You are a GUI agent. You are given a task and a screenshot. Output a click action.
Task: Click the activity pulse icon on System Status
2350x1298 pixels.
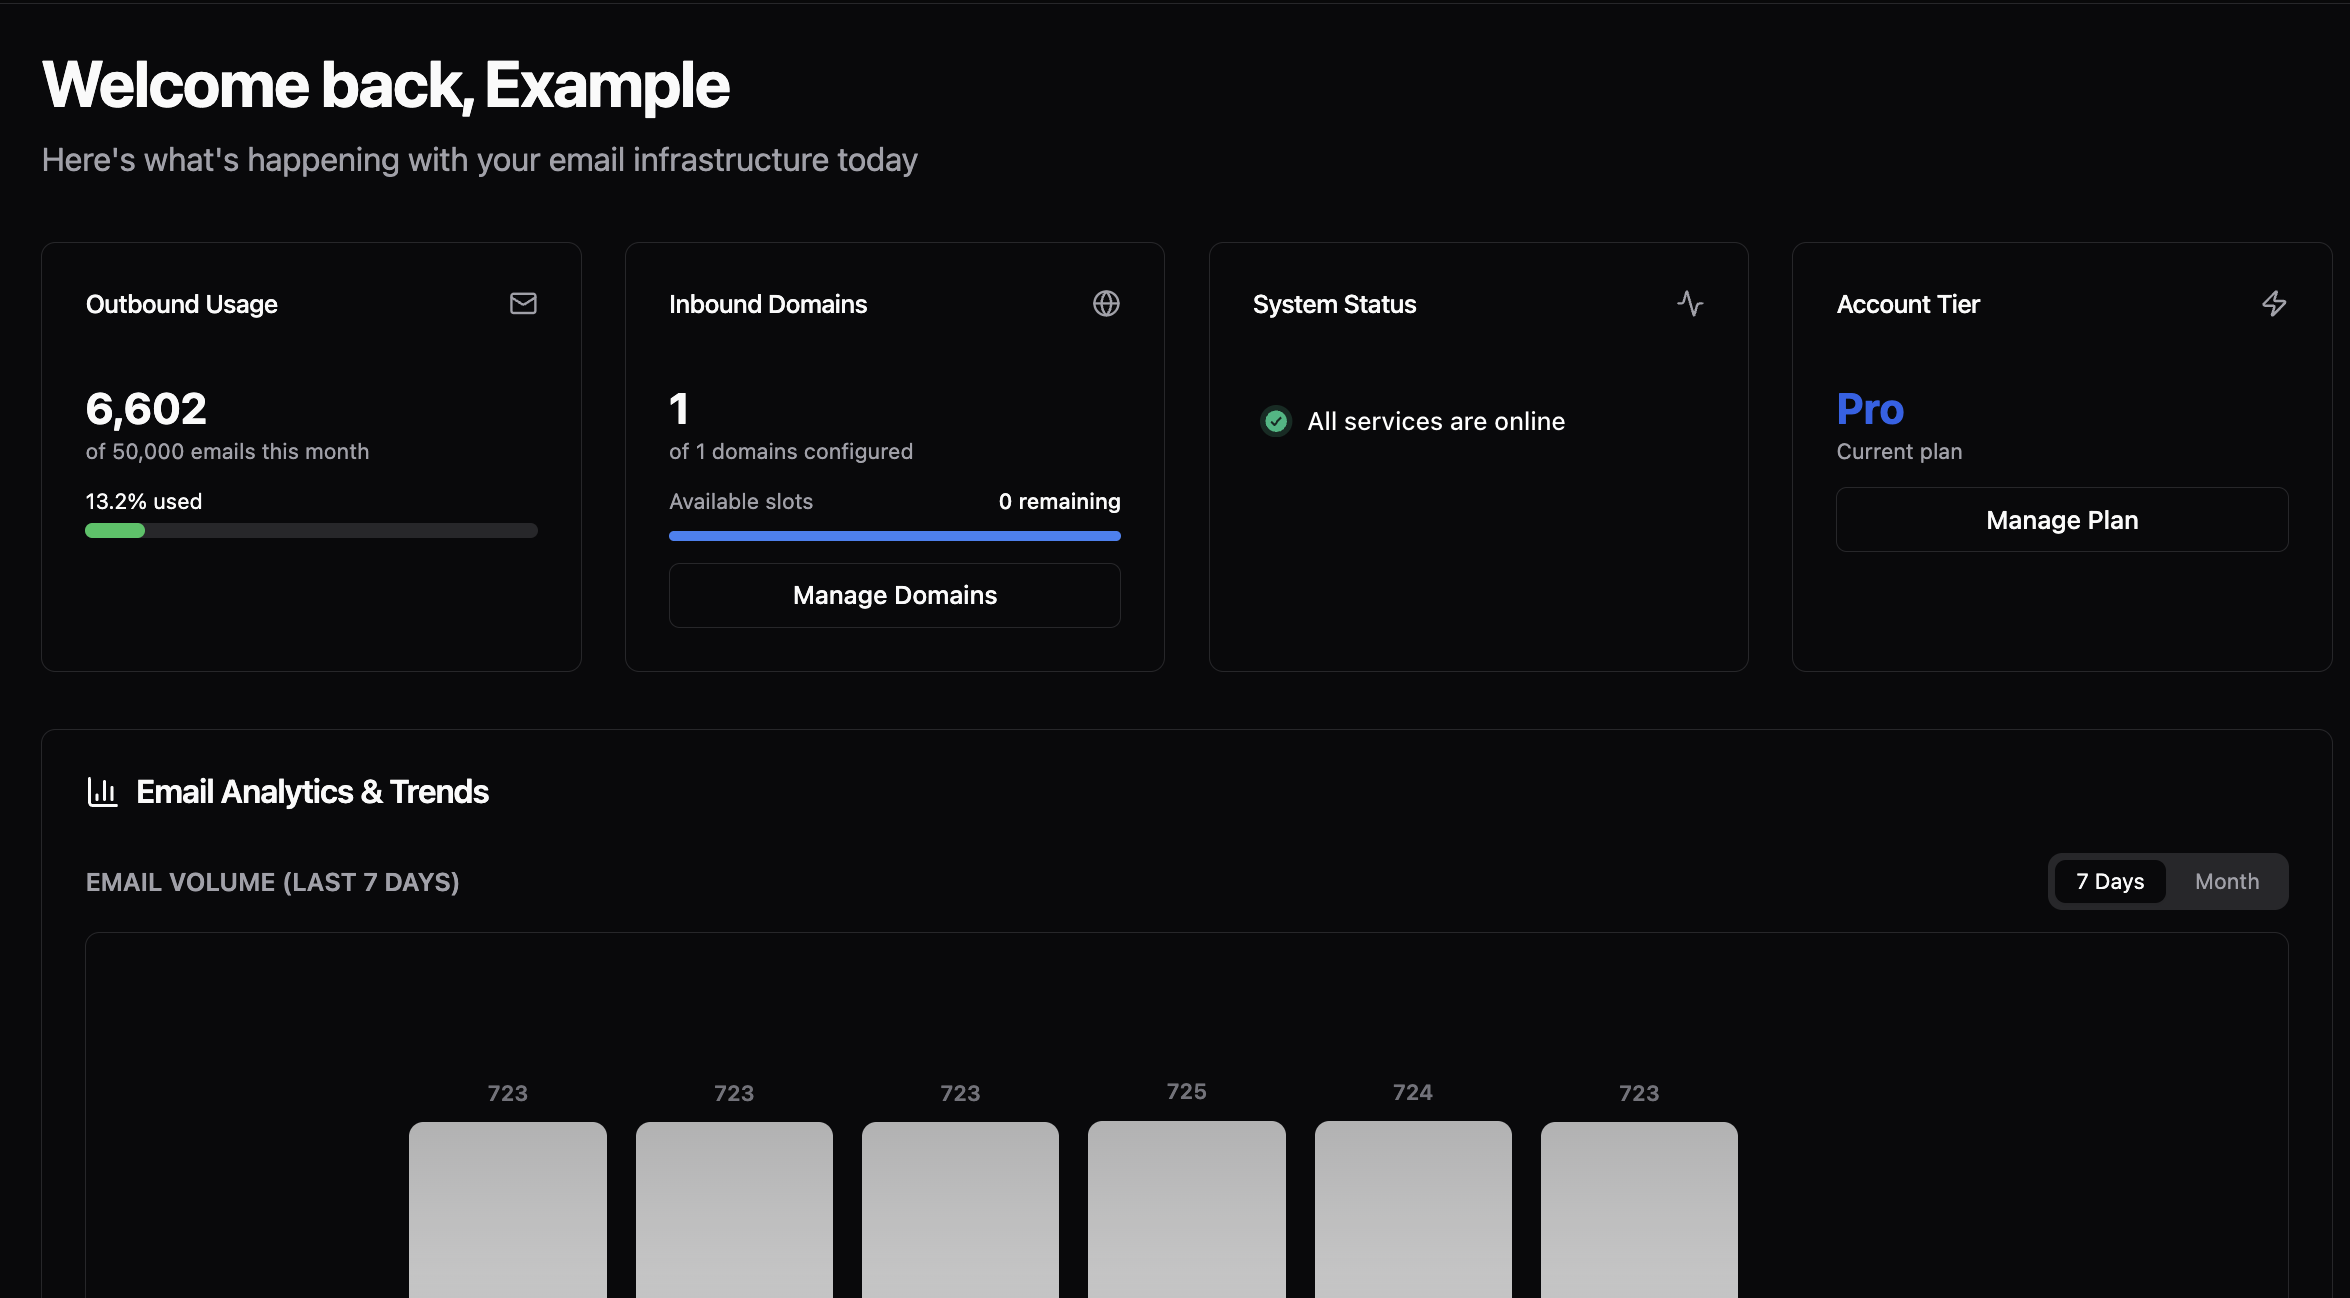[1690, 303]
